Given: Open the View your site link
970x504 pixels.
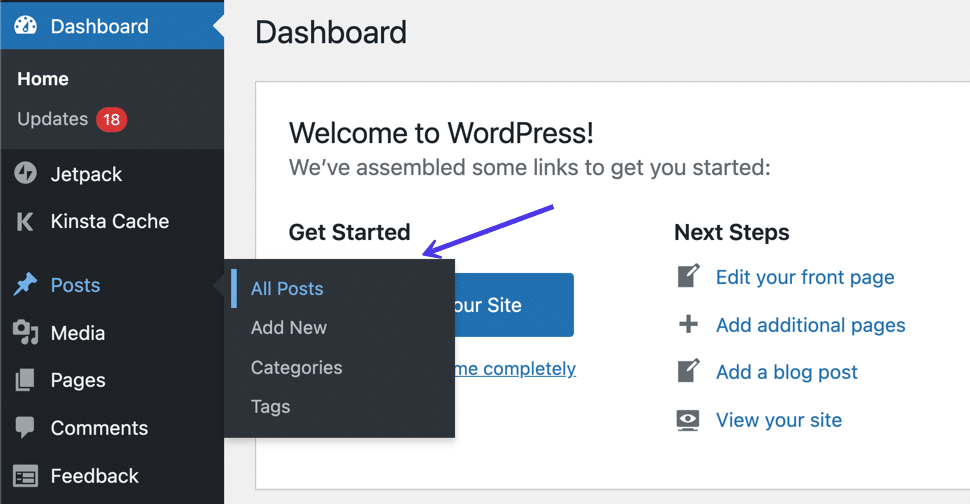Looking at the screenshot, I should pos(779,420).
